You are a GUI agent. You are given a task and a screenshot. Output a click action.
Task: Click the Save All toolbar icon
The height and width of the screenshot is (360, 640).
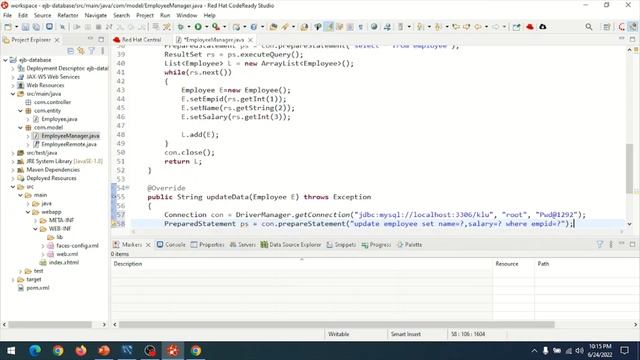tap(36, 27)
